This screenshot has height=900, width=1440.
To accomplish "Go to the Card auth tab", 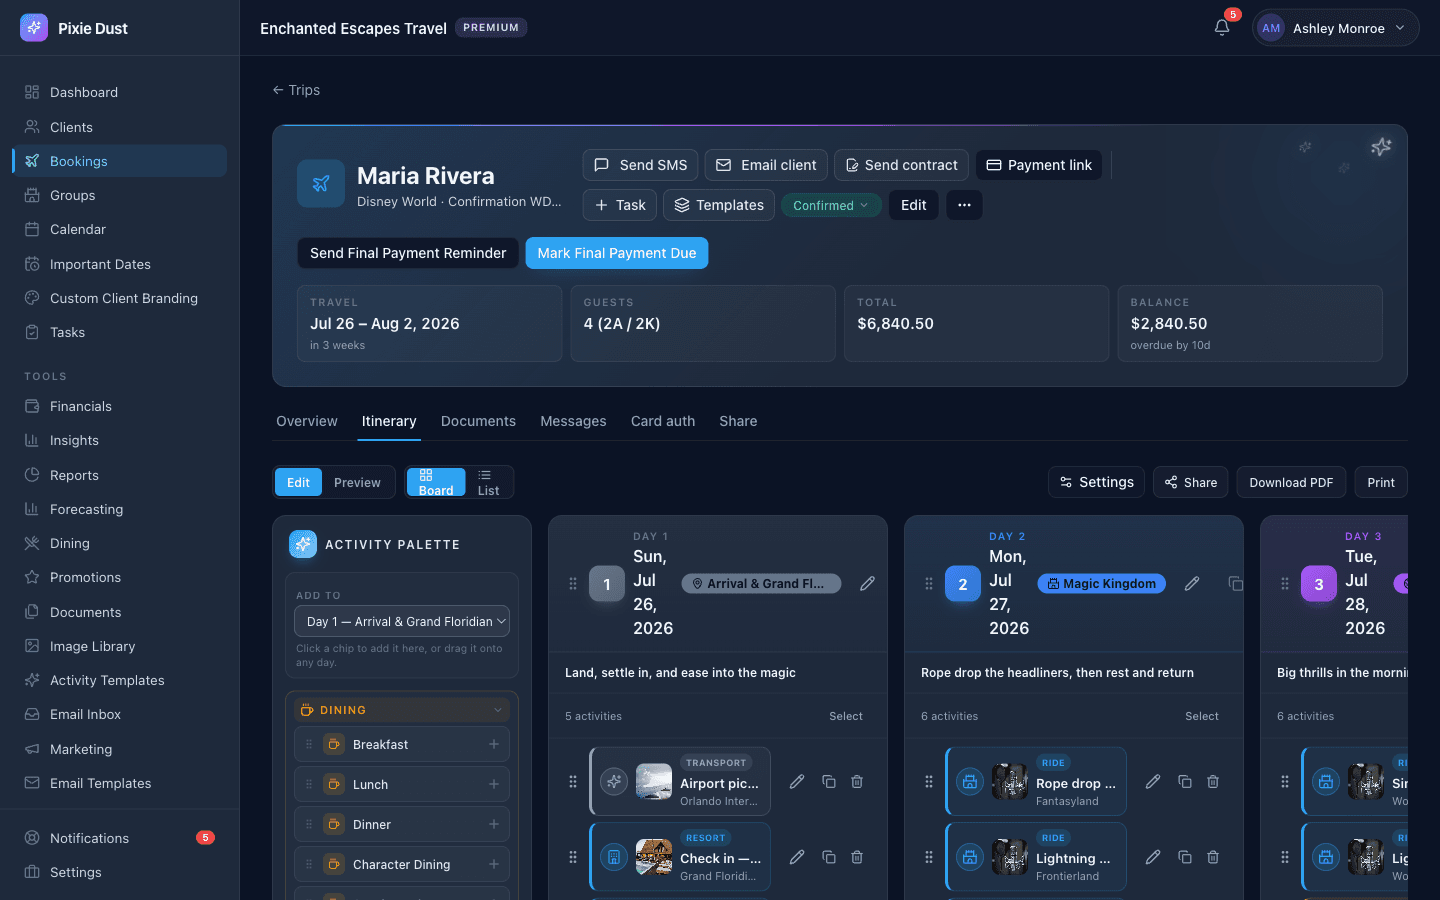I will [663, 421].
